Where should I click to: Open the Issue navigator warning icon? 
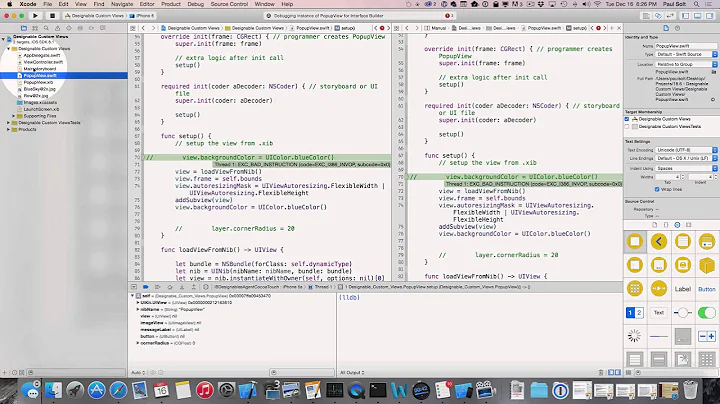pos(57,28)
